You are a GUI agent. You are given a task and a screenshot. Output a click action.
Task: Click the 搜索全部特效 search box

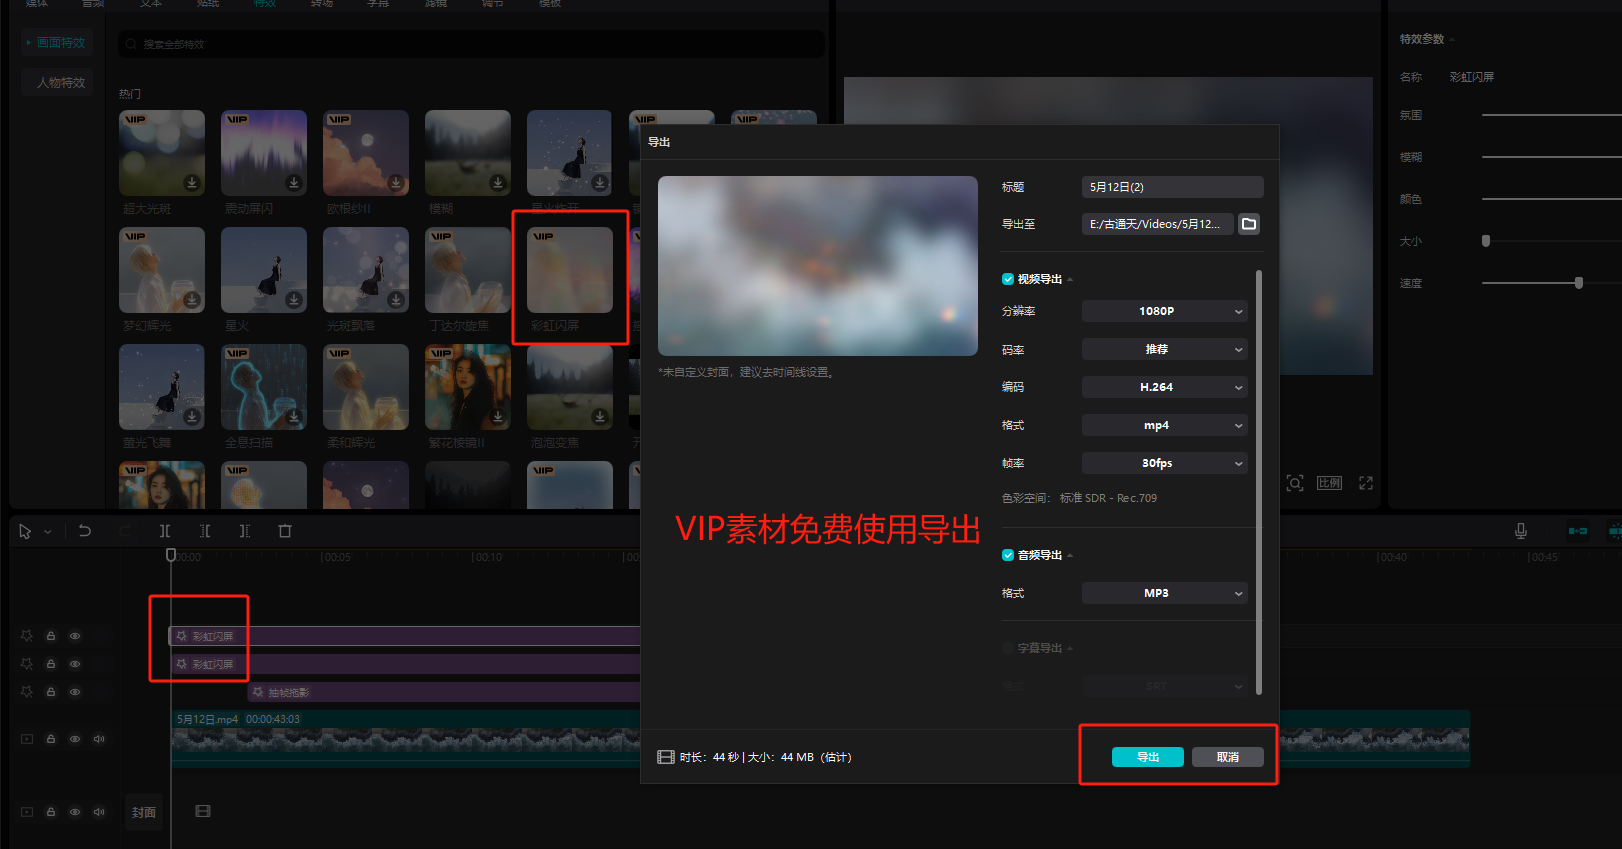[472, 44]
